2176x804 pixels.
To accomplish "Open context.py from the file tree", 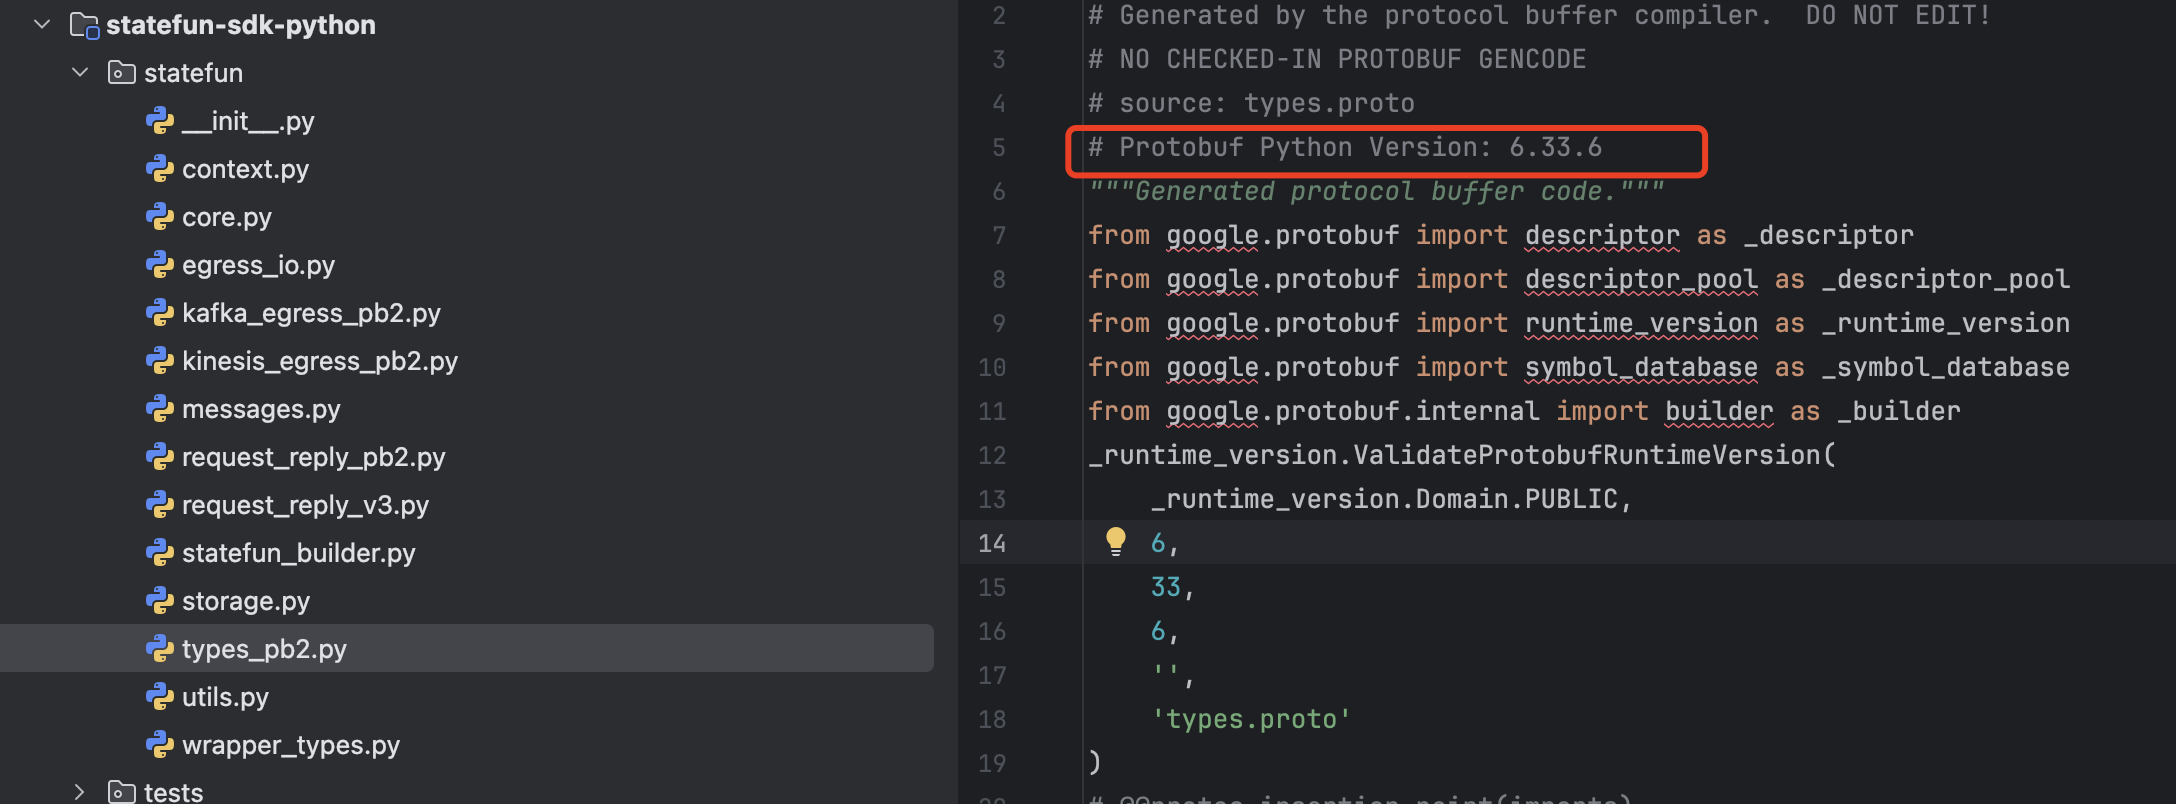I will [x=245, y=169].
